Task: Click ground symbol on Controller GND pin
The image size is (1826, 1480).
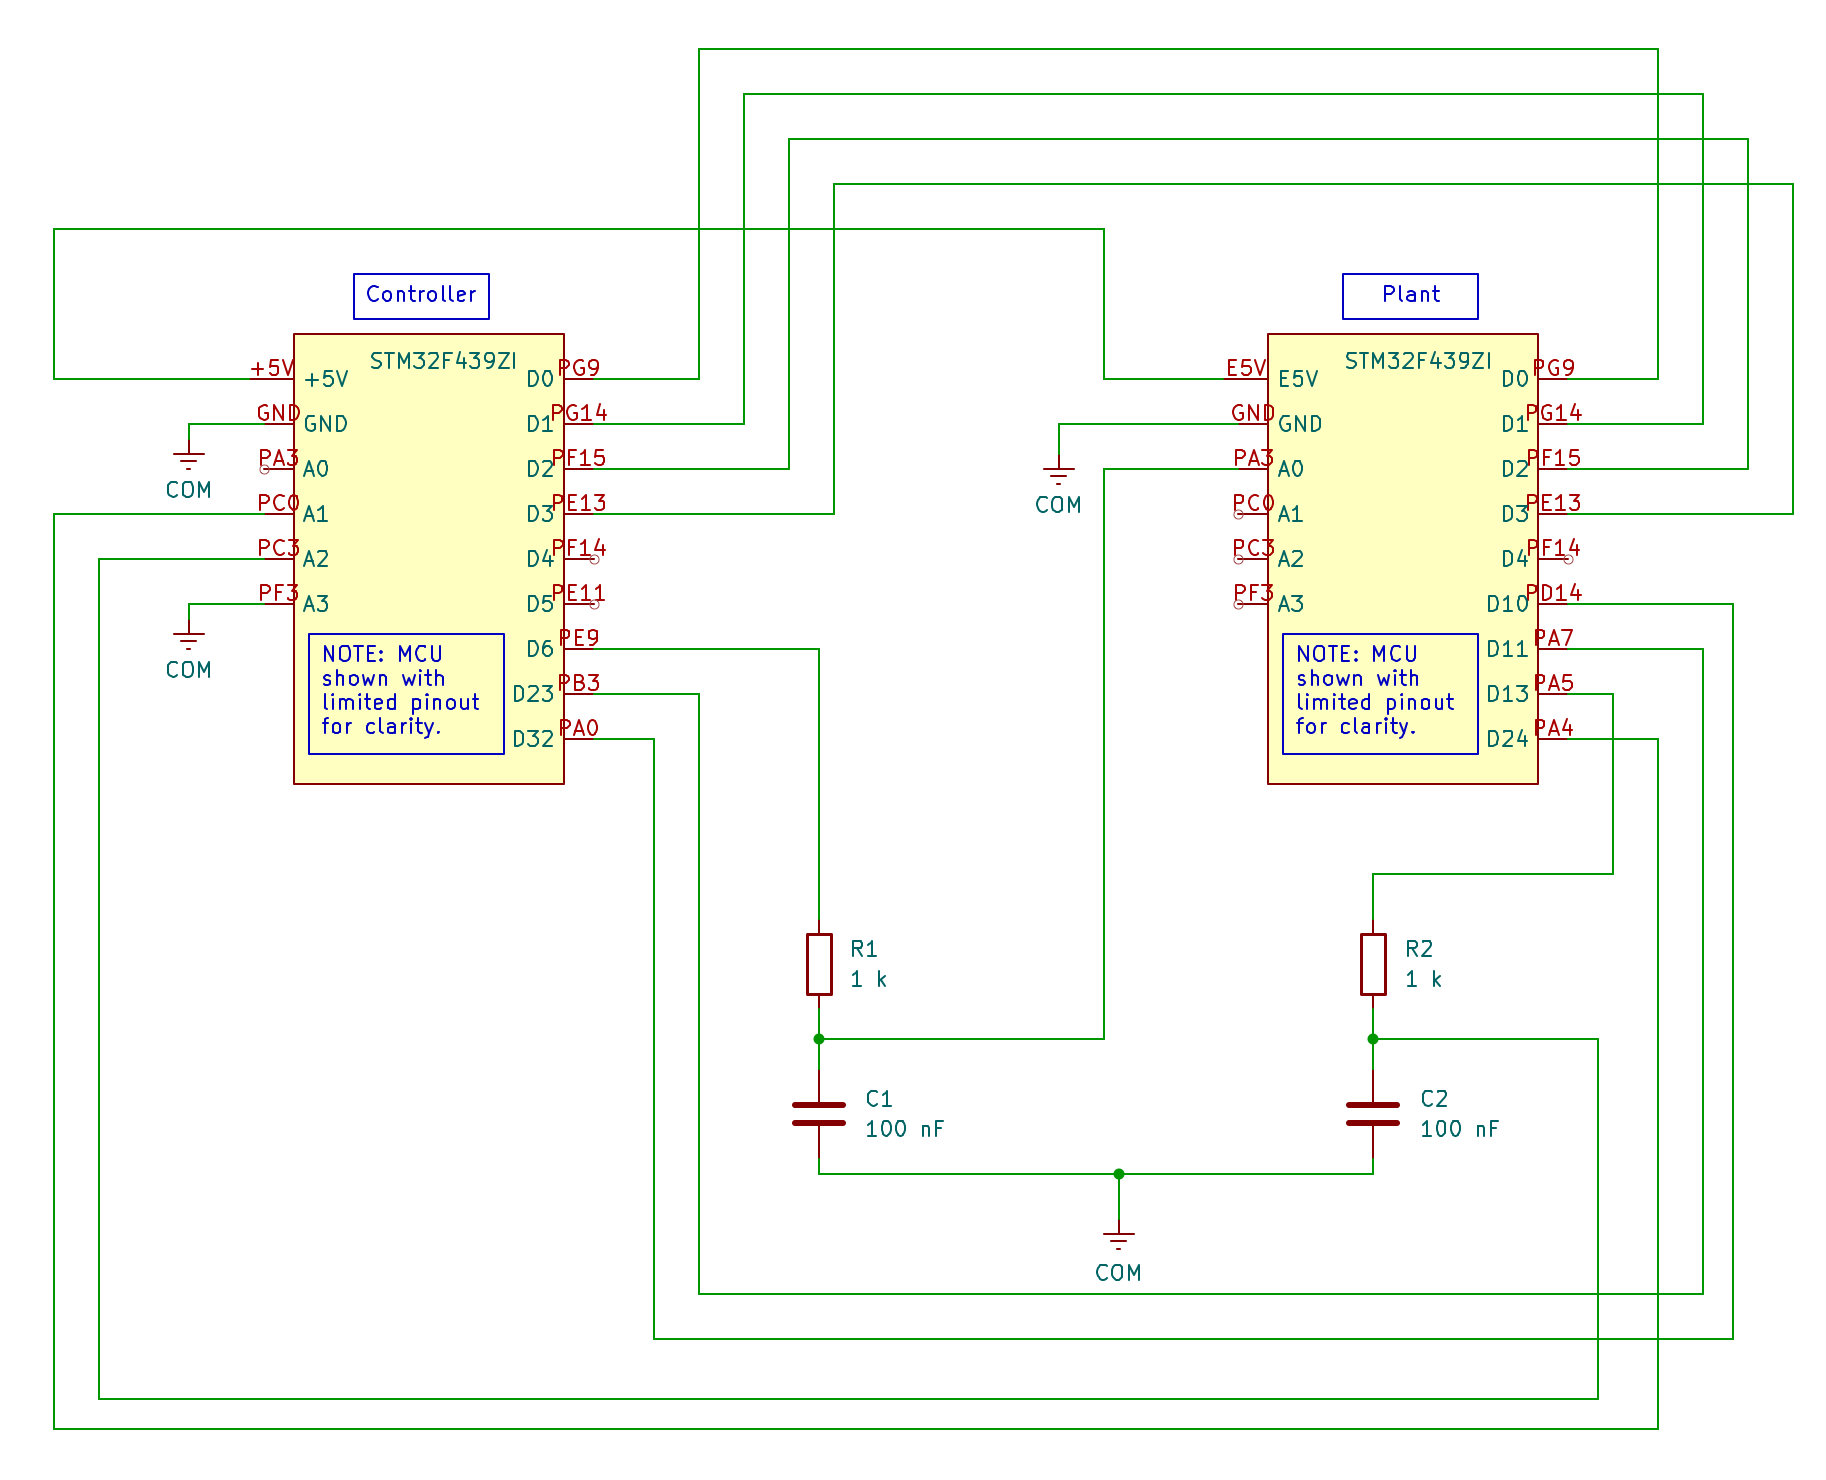Action: [x=188, y=458]
